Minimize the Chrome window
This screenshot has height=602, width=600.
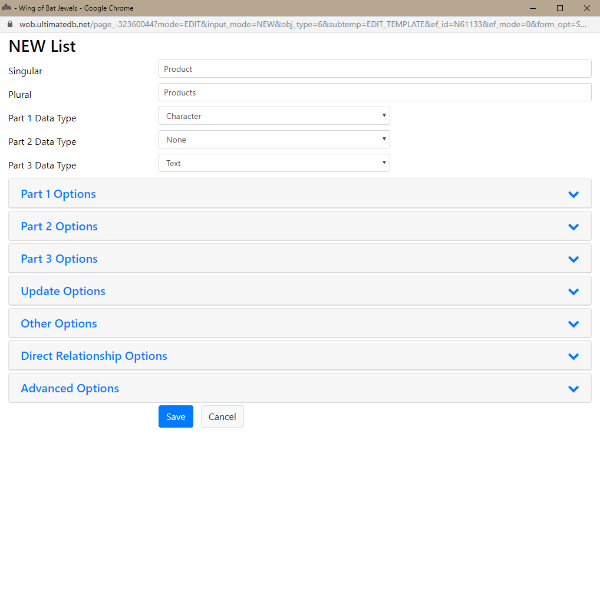[533, 8]
